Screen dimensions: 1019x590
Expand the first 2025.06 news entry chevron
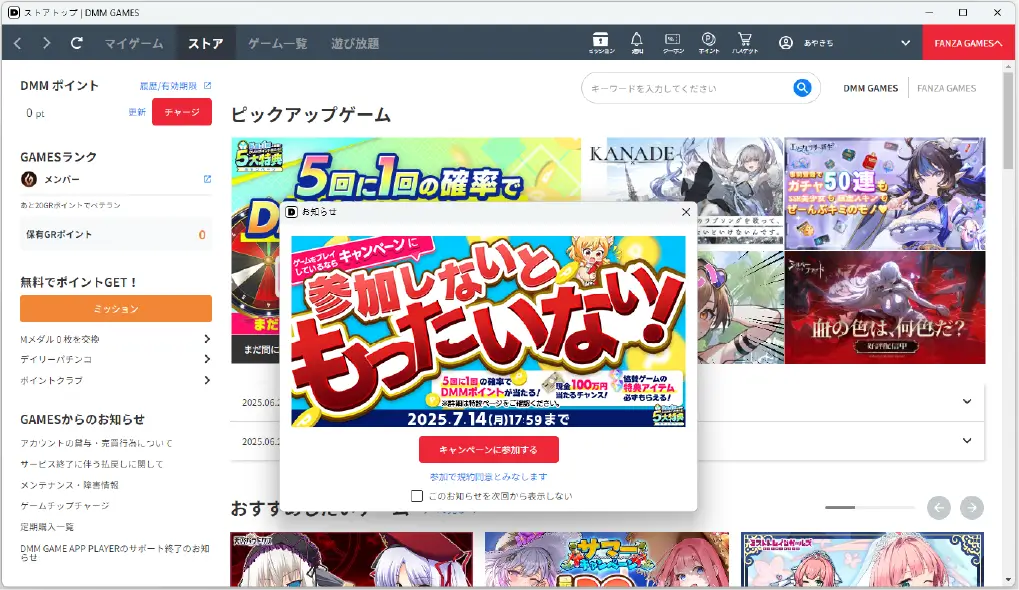pyautogui.click(x=966, y=401)
